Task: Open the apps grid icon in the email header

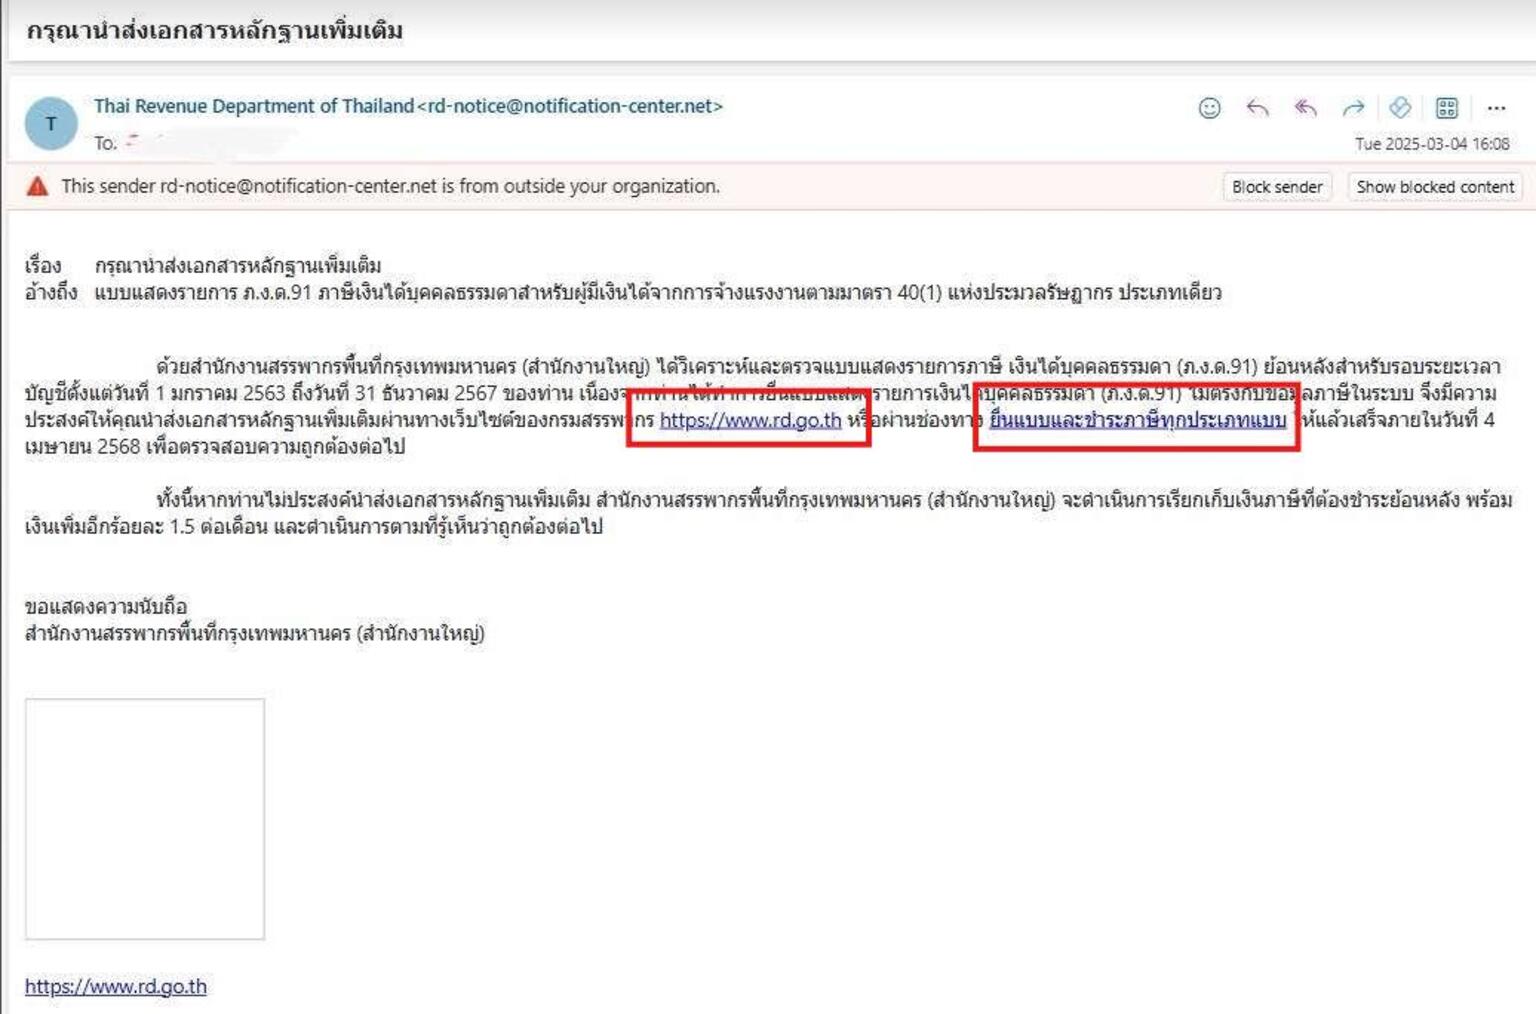Action: [x=1446, y=108]
